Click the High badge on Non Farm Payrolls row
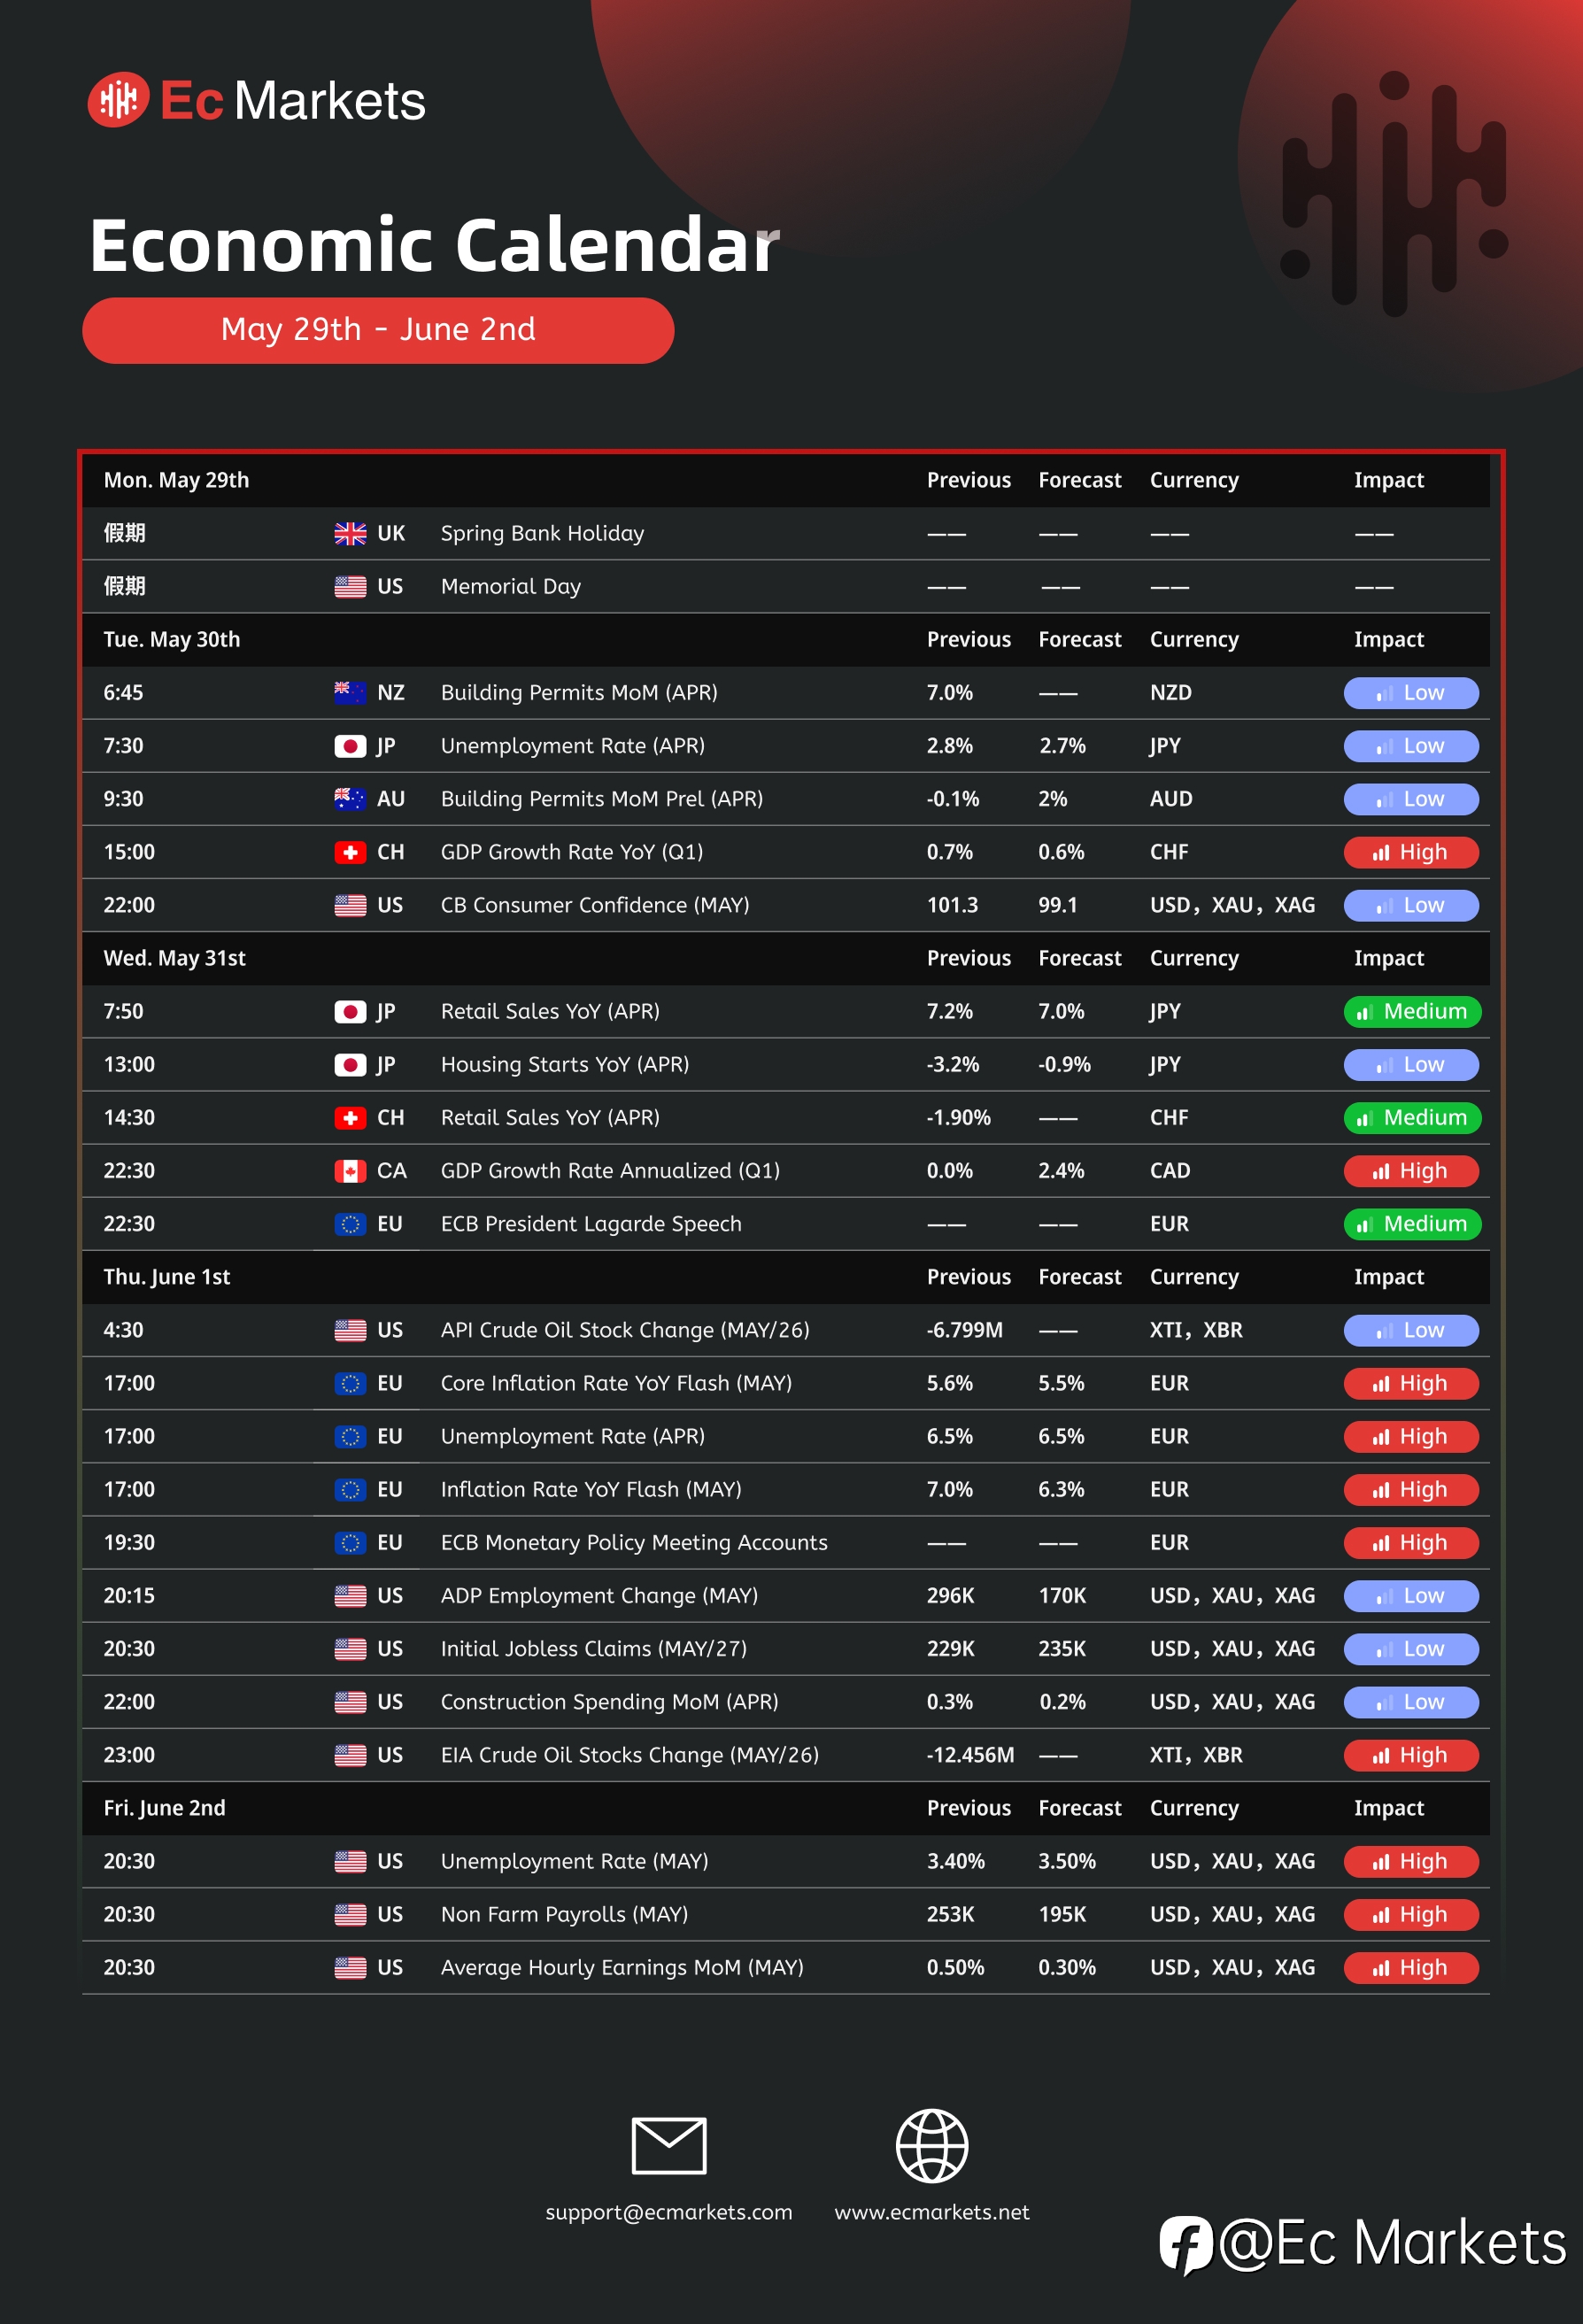 pyautogui.click(x=1411, y=1914)
